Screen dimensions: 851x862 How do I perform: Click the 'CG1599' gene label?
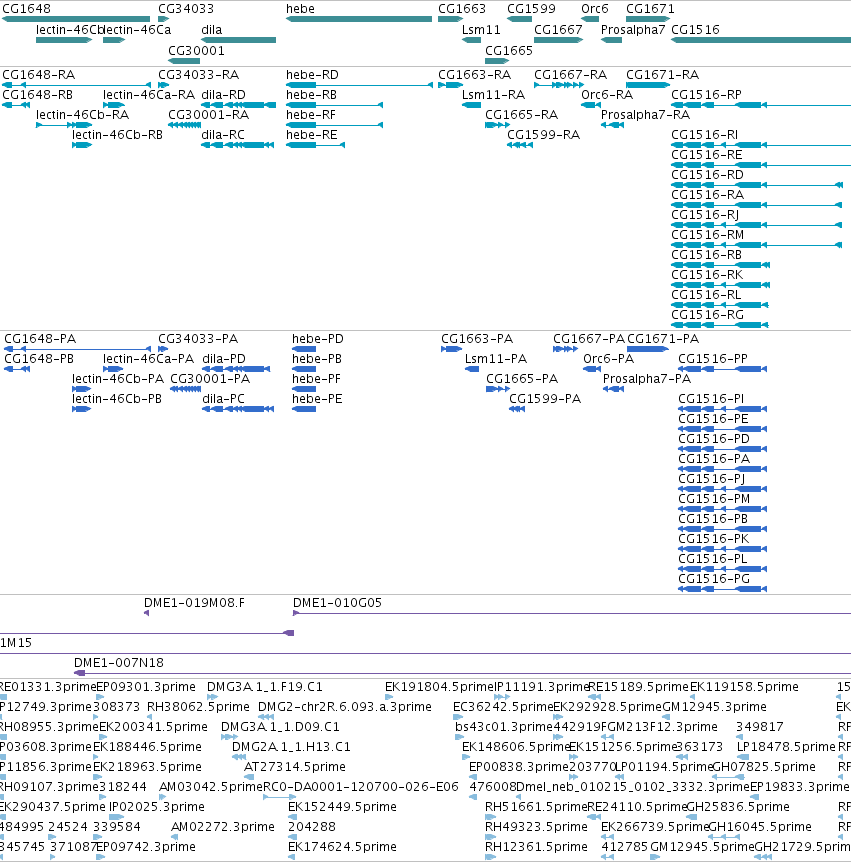tap(531, 9)
